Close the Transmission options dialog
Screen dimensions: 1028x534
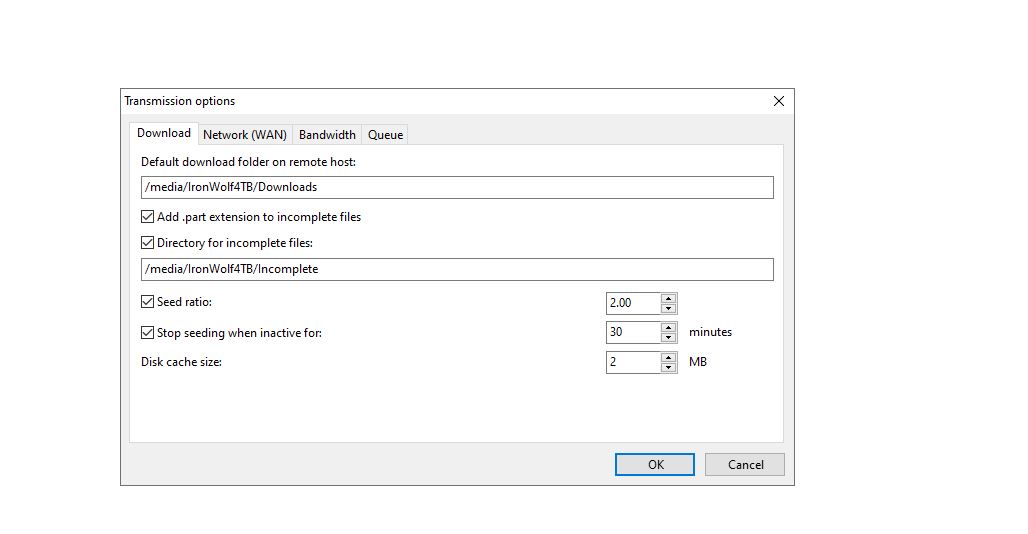[x=779, y=101]
